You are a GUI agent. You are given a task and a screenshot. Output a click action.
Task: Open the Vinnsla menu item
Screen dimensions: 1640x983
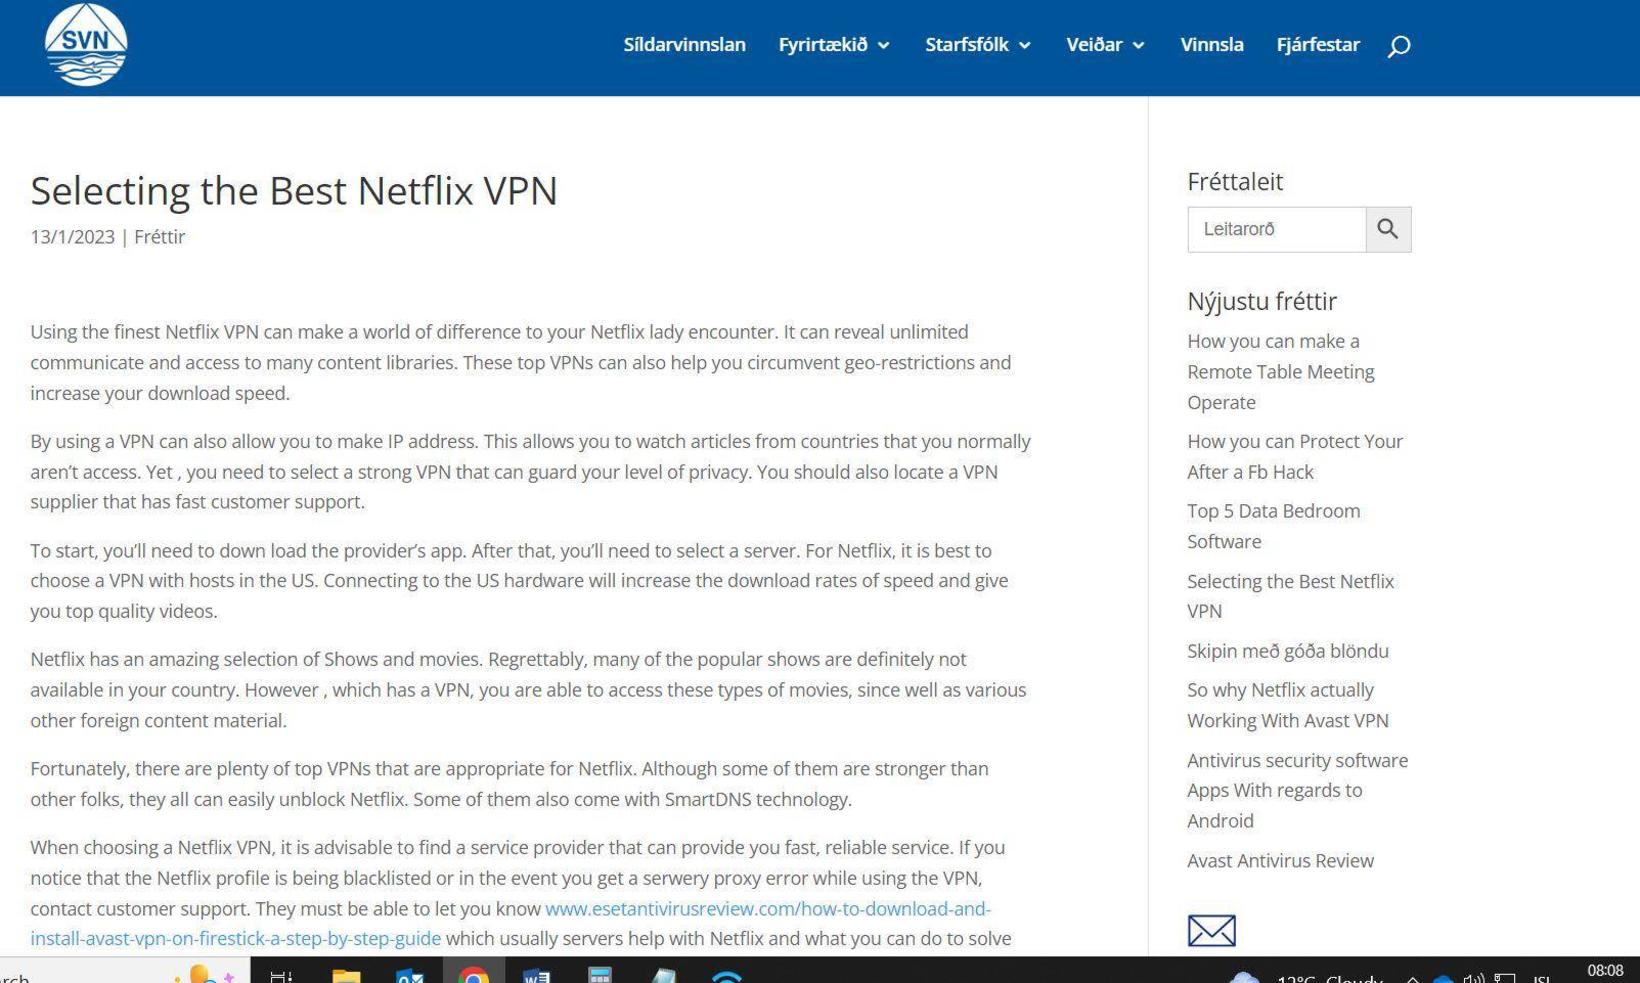[1211, 45]
